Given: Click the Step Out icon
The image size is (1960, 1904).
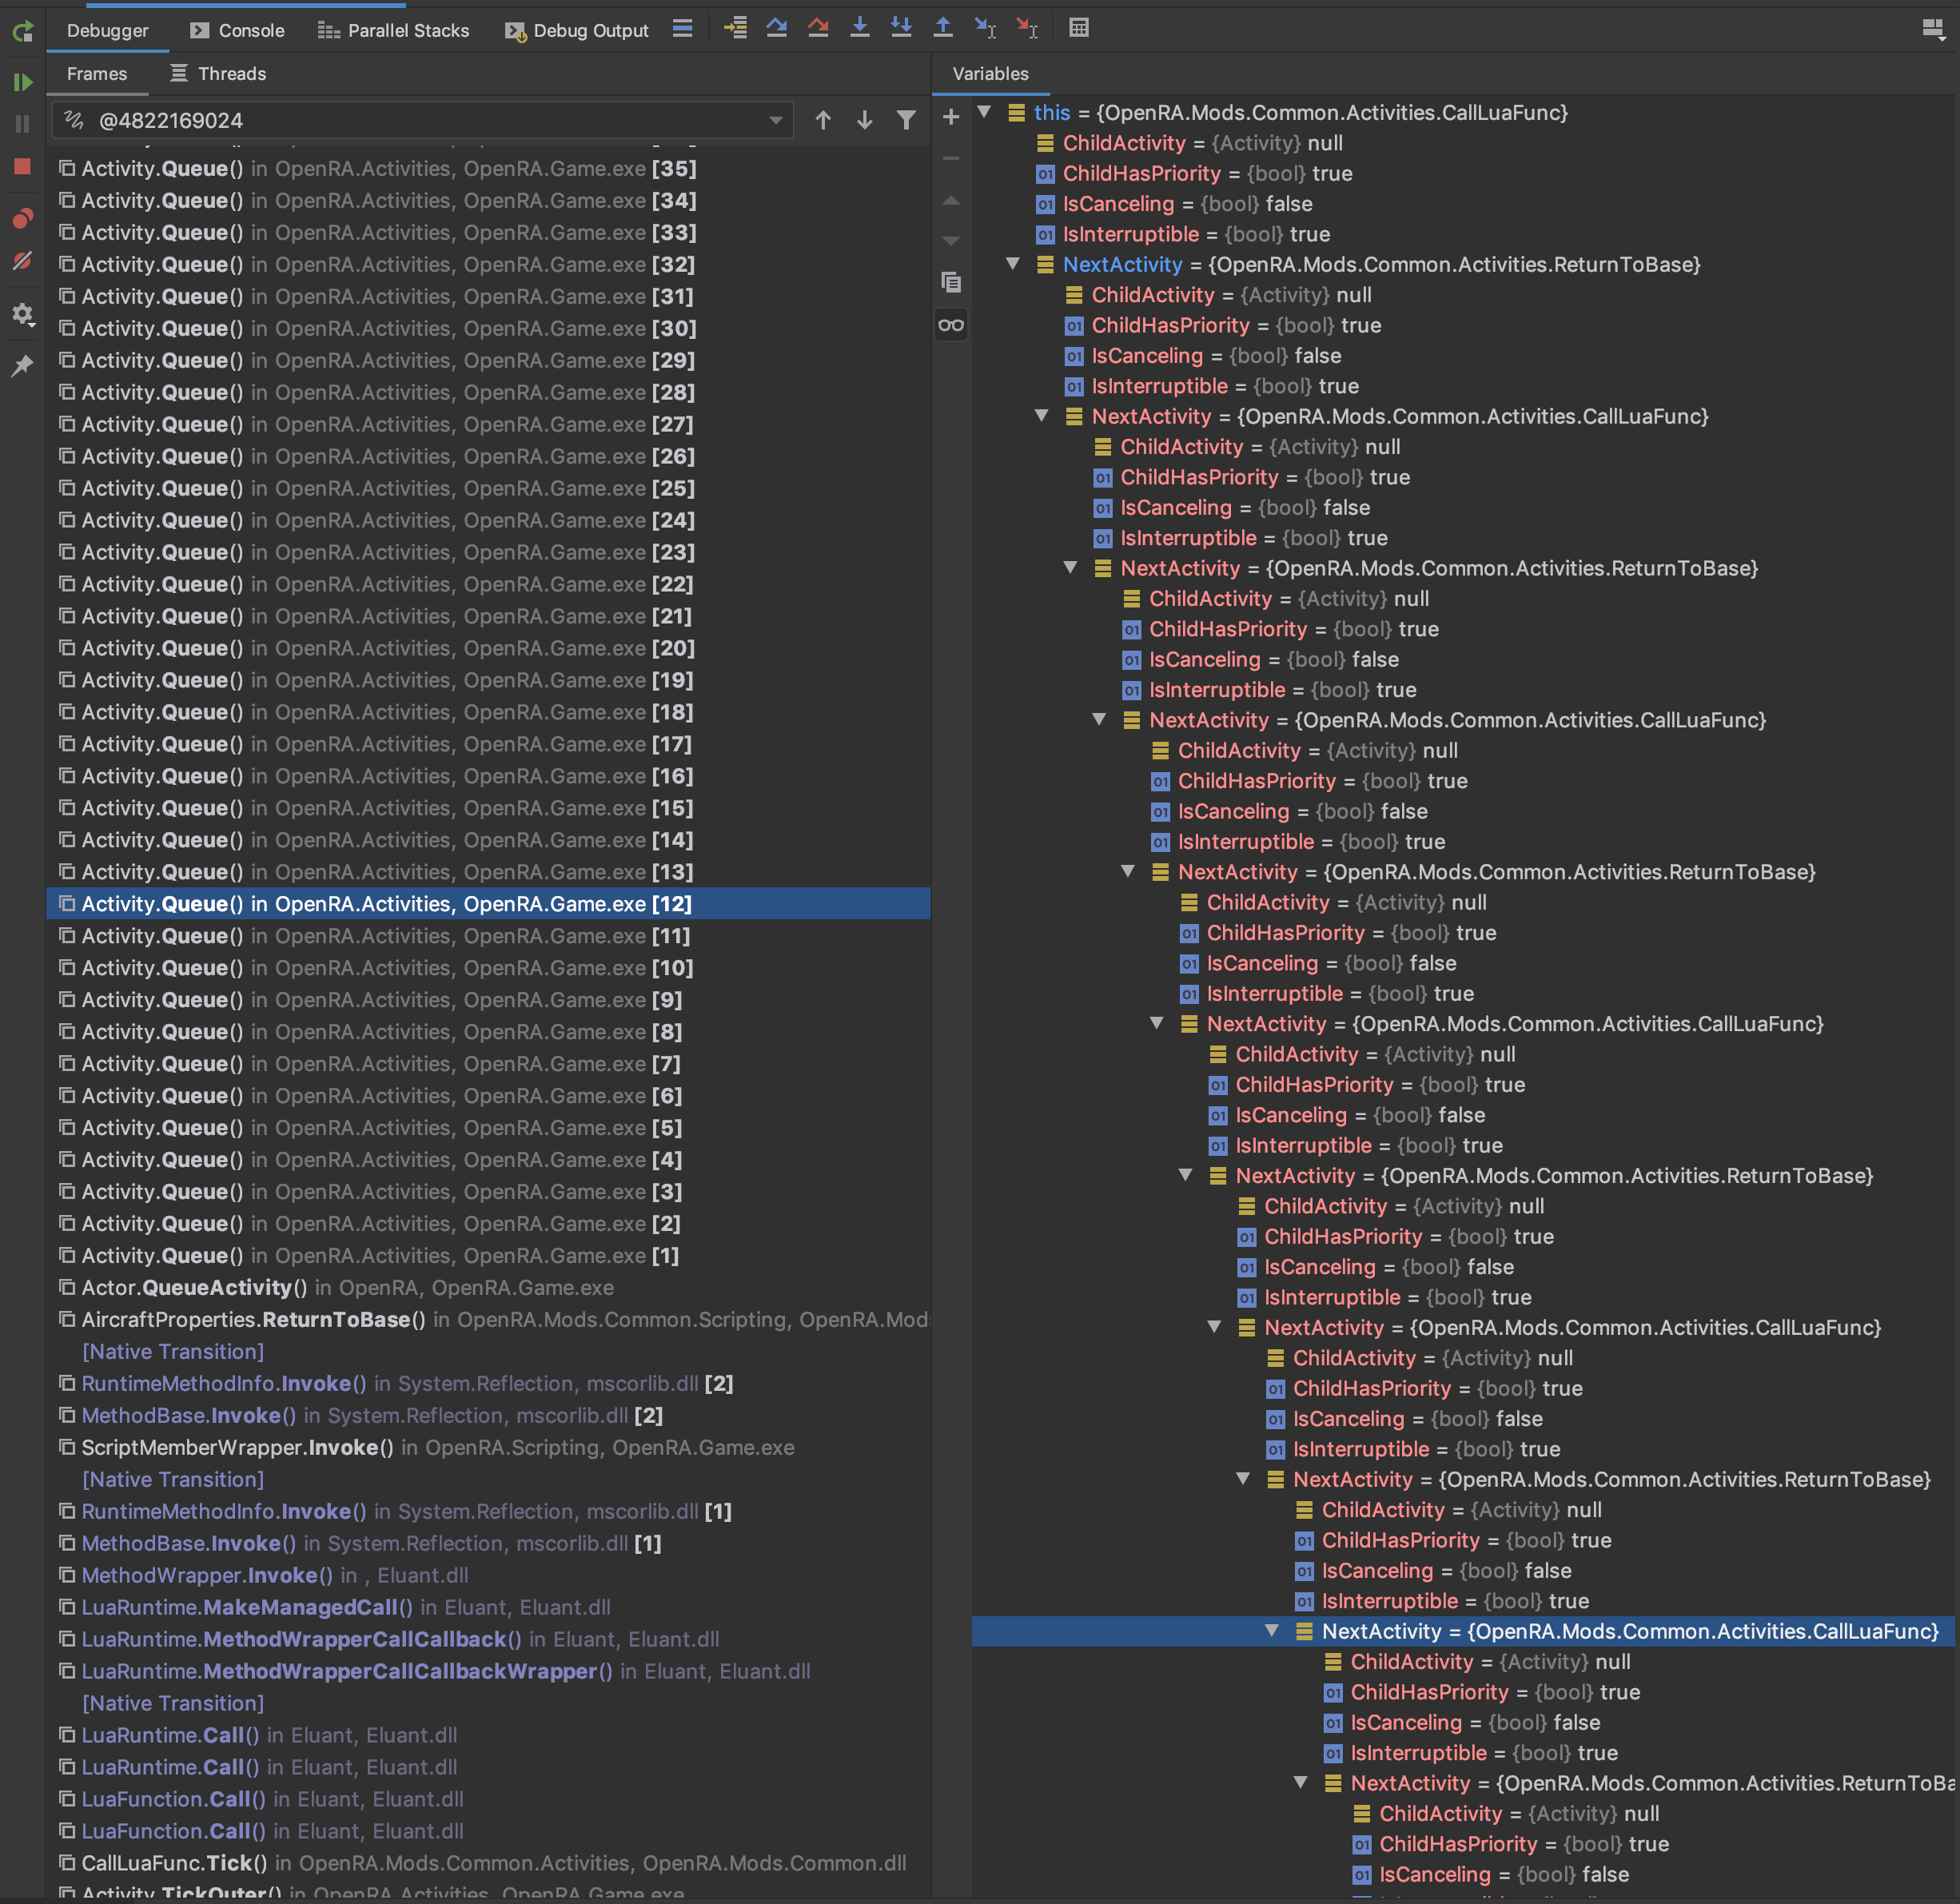Looking at the screenshot, I should [x=942, y=28].
